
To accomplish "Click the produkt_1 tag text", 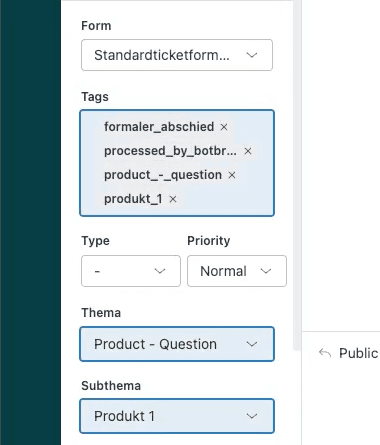I will tap(133, 199).
